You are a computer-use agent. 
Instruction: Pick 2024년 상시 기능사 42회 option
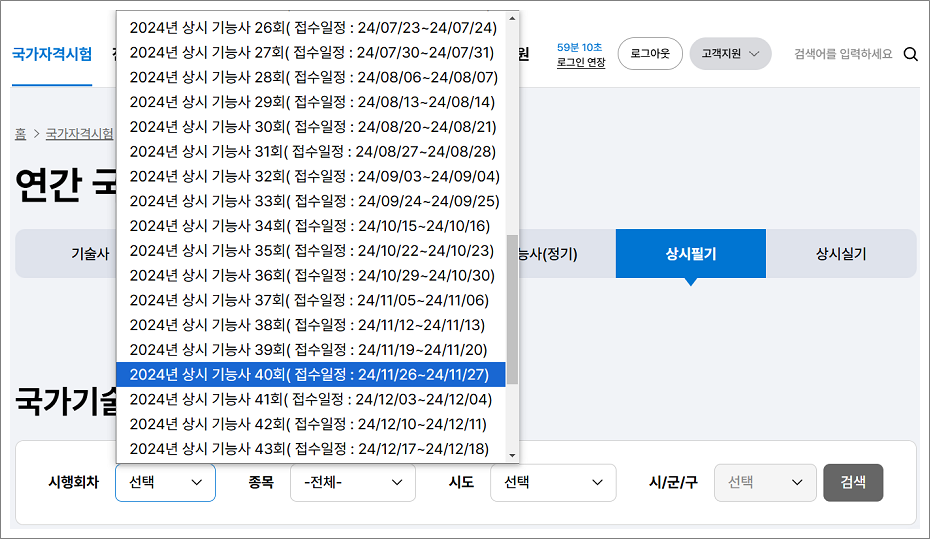pyautogui.click(x=311, y=425)
